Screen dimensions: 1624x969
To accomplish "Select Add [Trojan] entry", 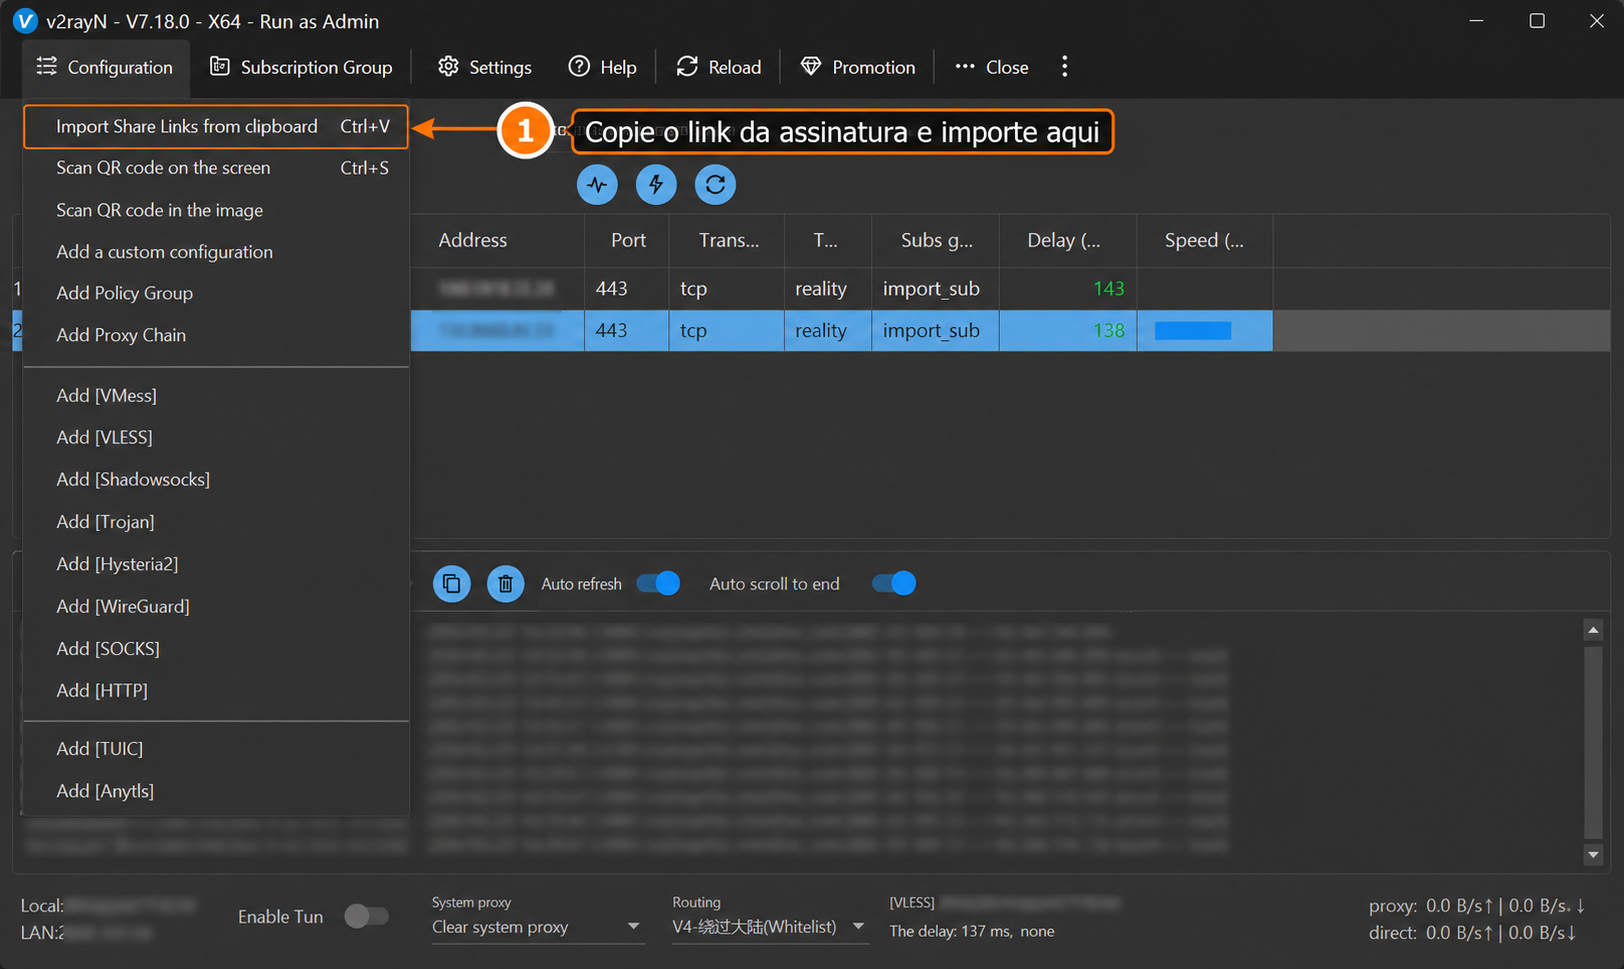I will coord(216,522).
